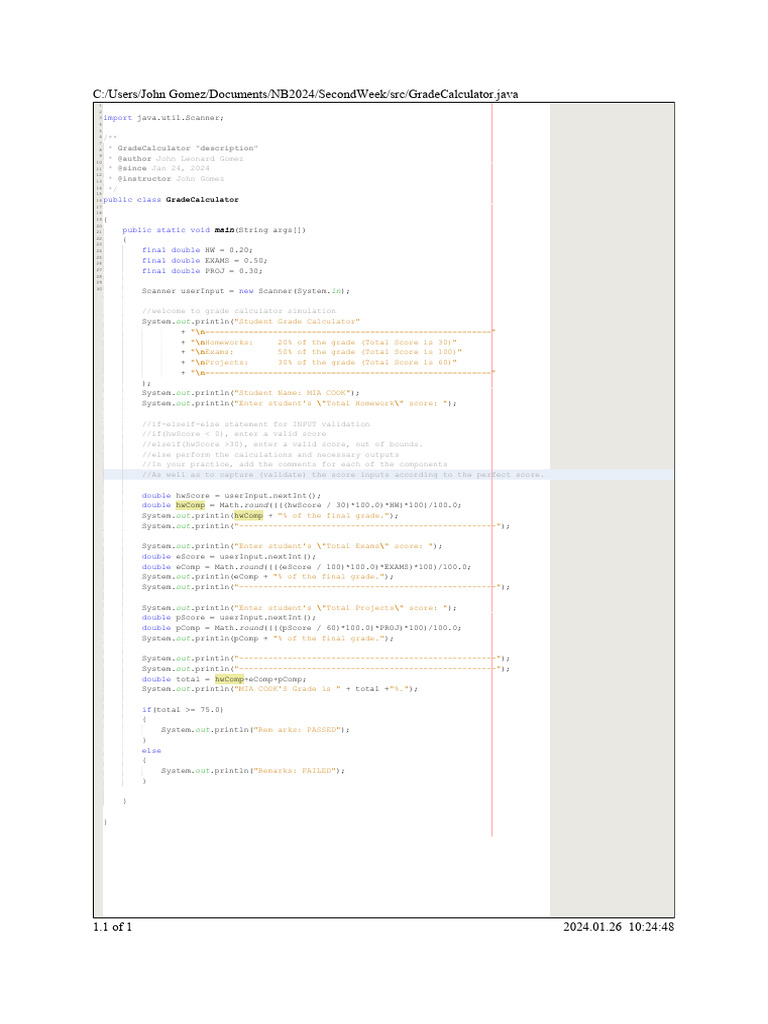Click the file path header GradeCalculator.java

point(305,94)
